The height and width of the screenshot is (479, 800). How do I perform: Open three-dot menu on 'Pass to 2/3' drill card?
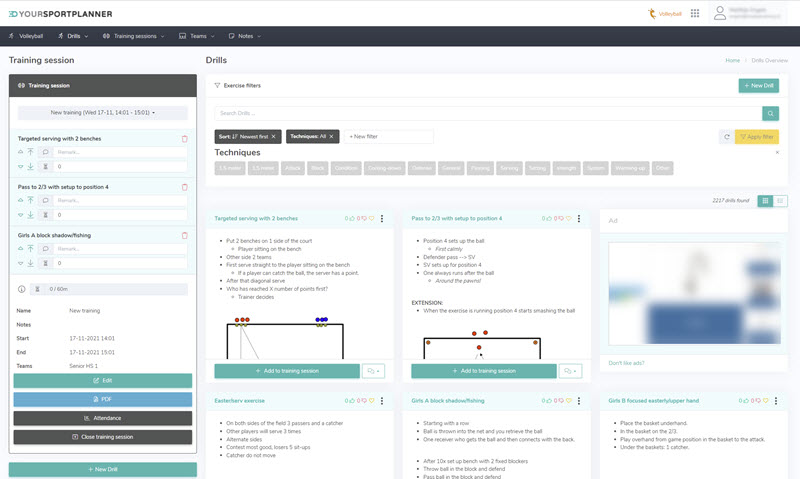(579, 218)
